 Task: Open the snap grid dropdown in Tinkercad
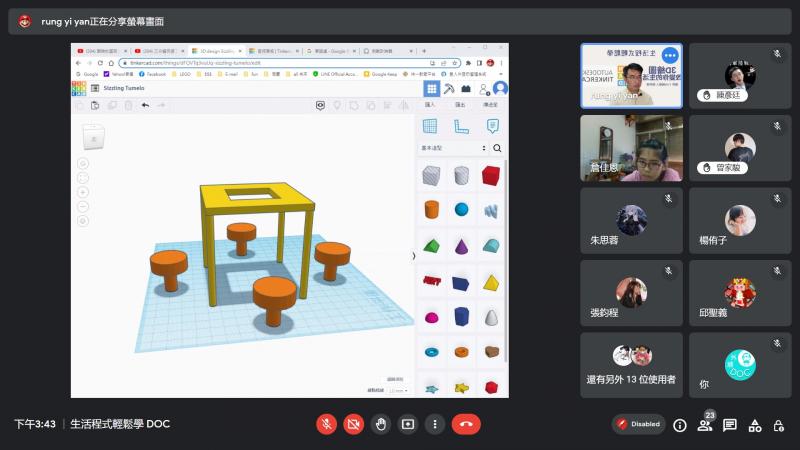pyautogui.click(x=398, y=390)
